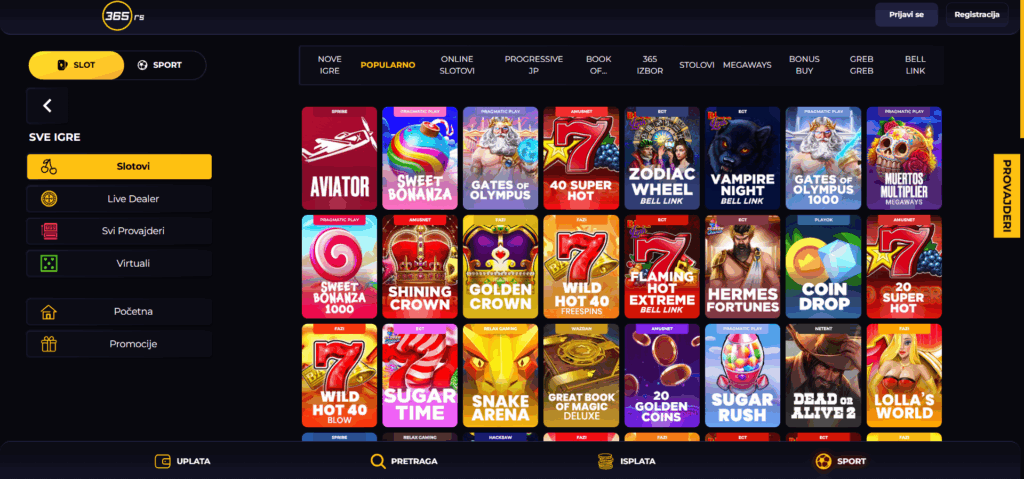Click the gift box Promocije icon

pyautogui.click(x=48, y=344)
